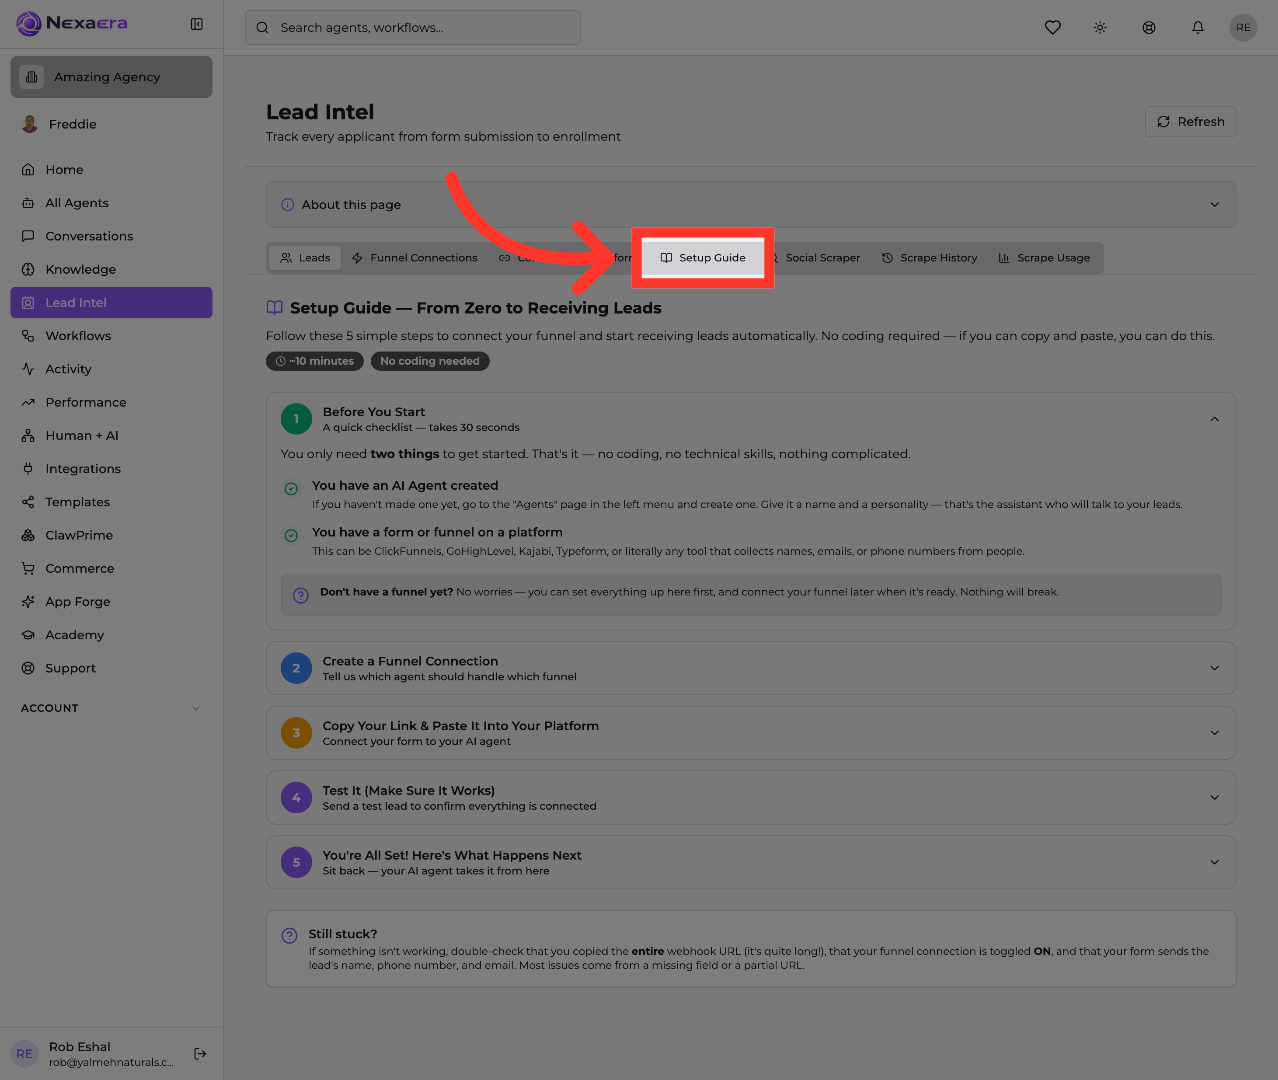Expand Copy Your Link & Paste step
This screenshot has height=1080, width=1278.
pyautogui.click(x=751, y=733)
